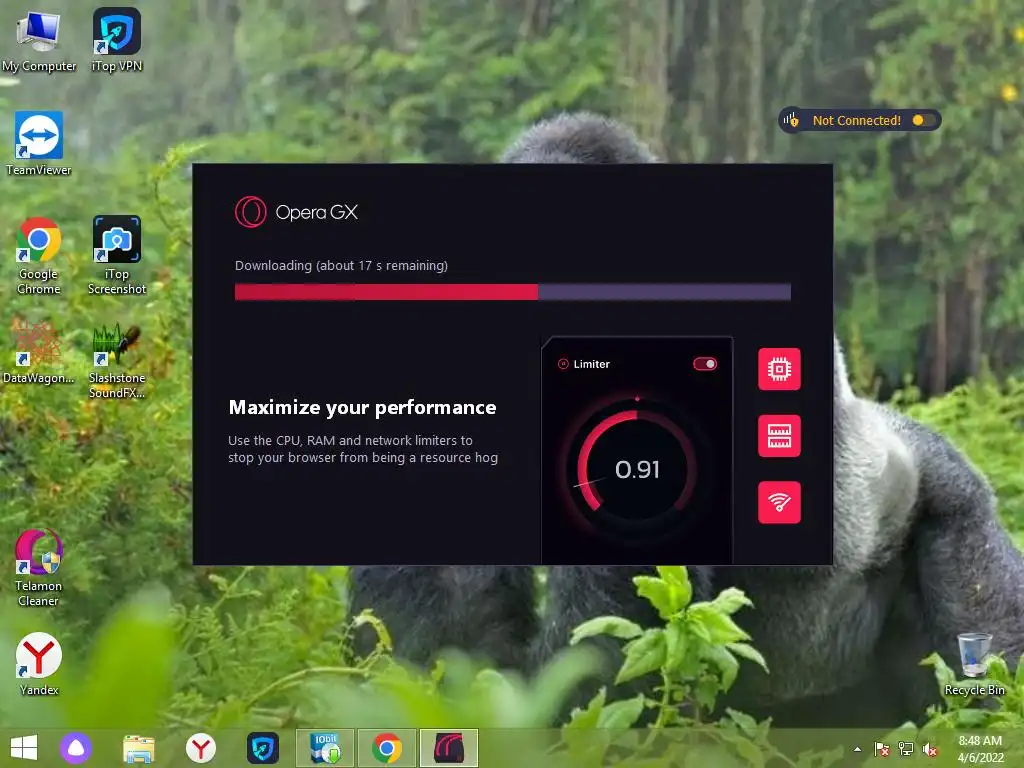Click the muted volume tray icon
Image resolution: width=1024 pixels, height=768 pixels.
[930, 749]
